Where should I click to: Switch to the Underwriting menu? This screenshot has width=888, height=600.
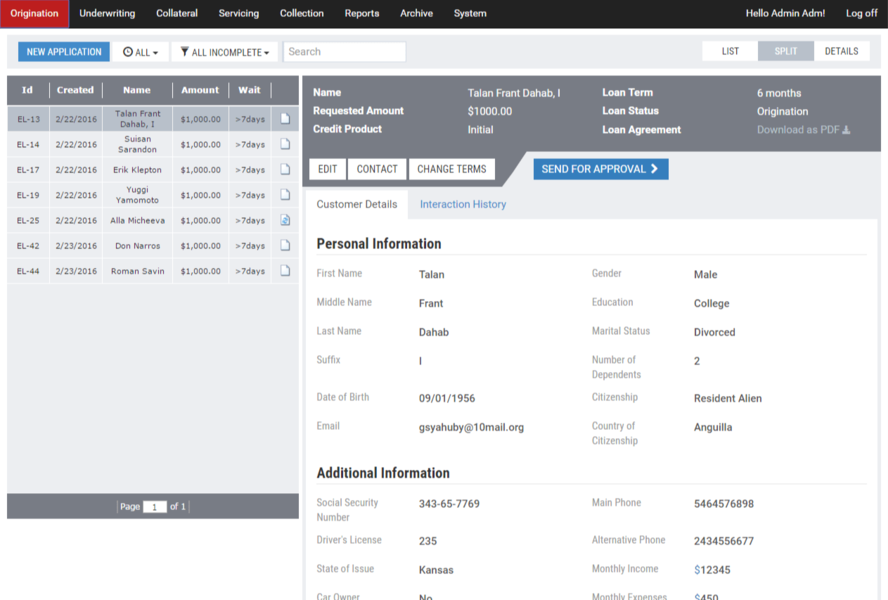coord(107,13)
